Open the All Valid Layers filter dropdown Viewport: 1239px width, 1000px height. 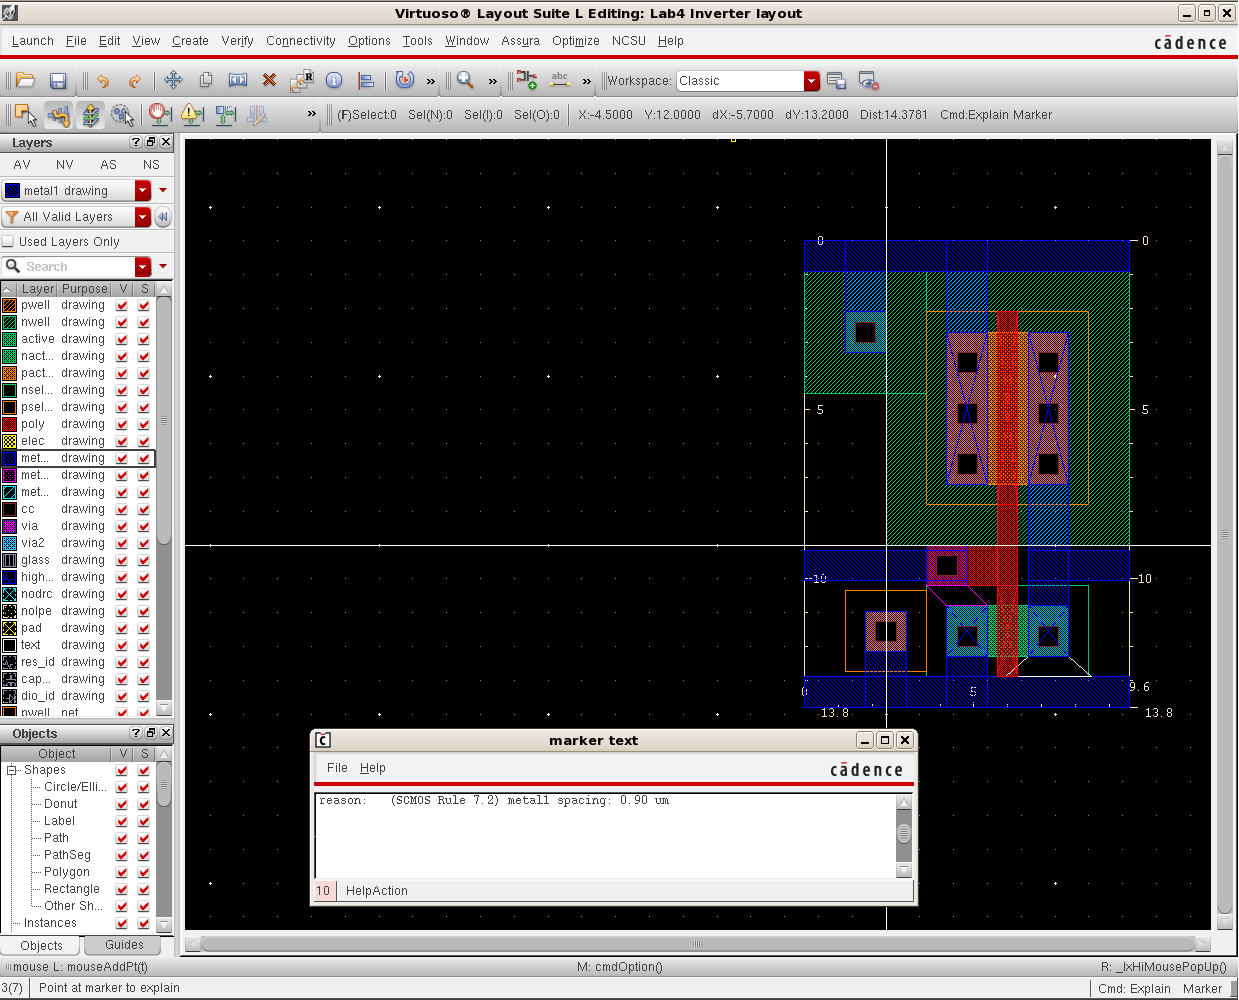(x=140, y=217)
